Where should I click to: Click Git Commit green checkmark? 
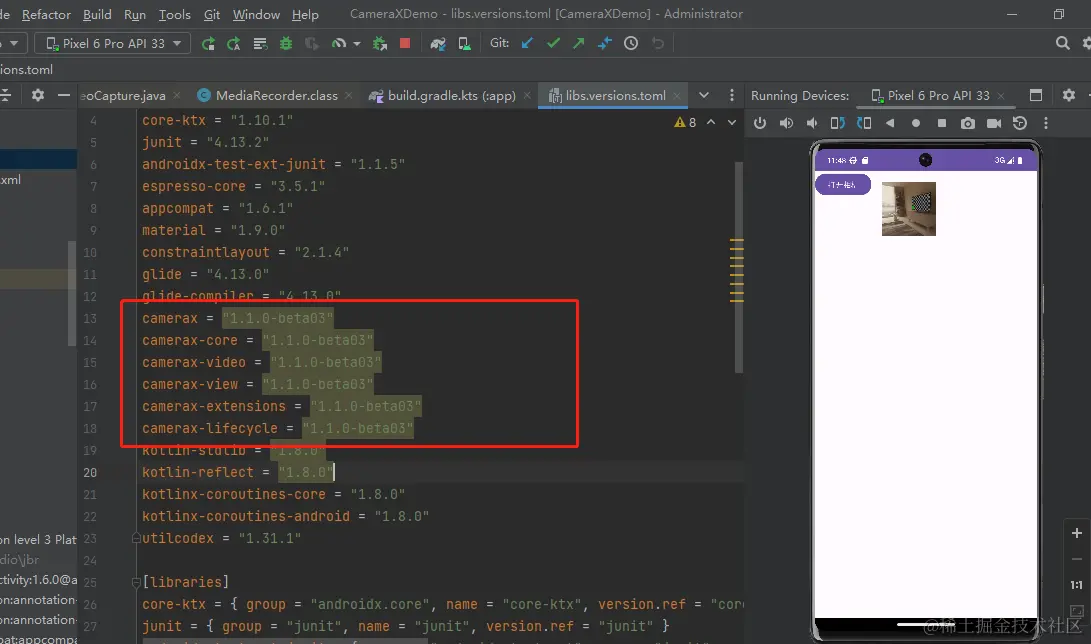553,43
